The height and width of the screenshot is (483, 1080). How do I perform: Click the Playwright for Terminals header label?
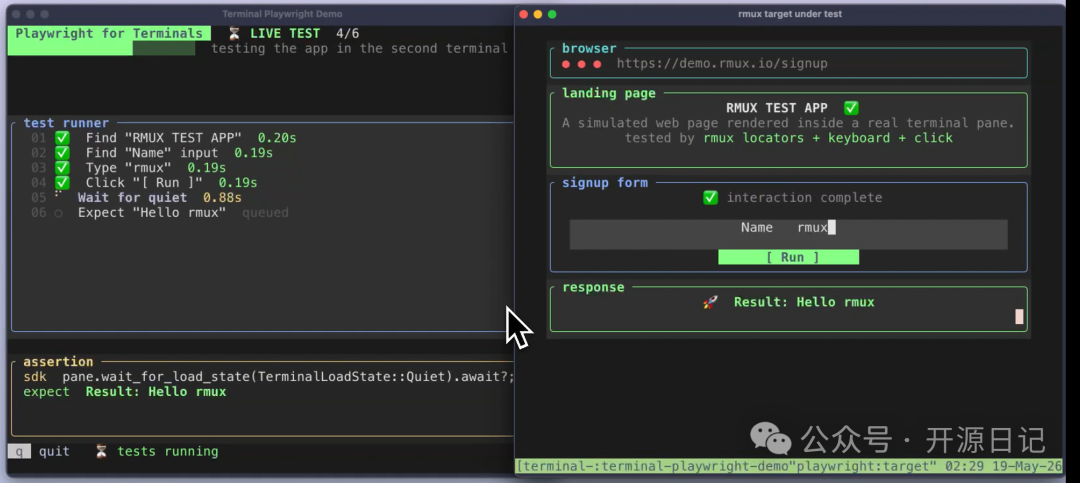click(109, 33)
